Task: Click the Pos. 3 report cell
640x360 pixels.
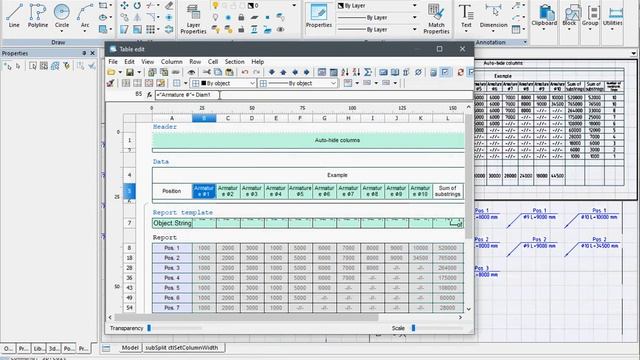Action: coord(172,268)
